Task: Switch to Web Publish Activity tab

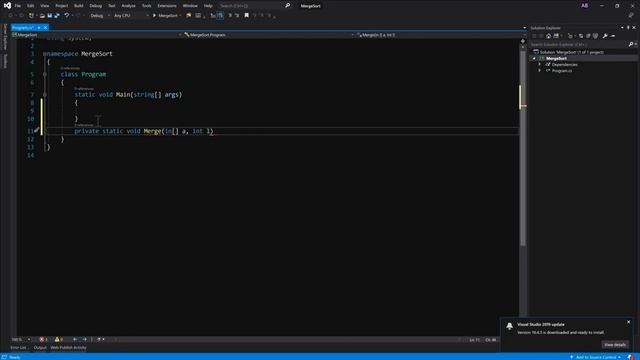Action: tap(68, 348)
